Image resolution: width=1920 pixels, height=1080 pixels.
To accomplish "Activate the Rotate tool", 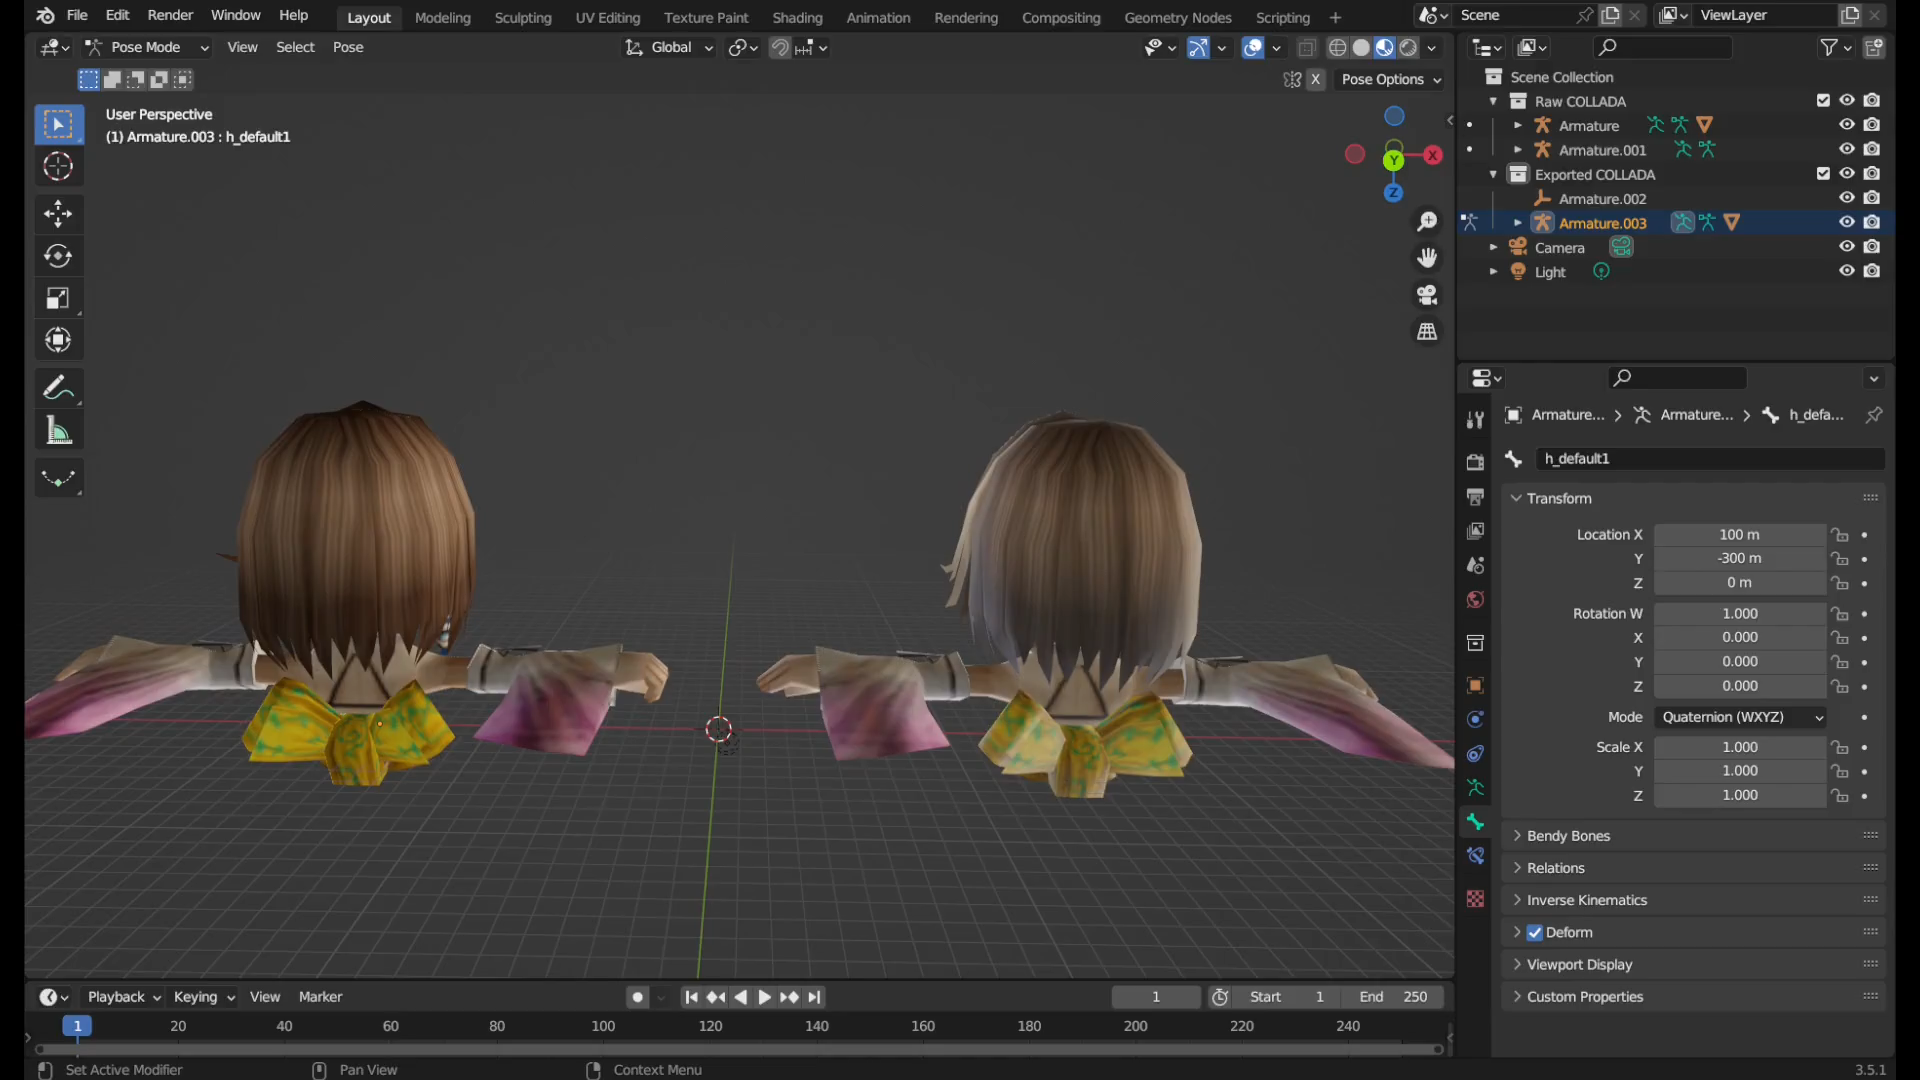I will pos(58,256).
